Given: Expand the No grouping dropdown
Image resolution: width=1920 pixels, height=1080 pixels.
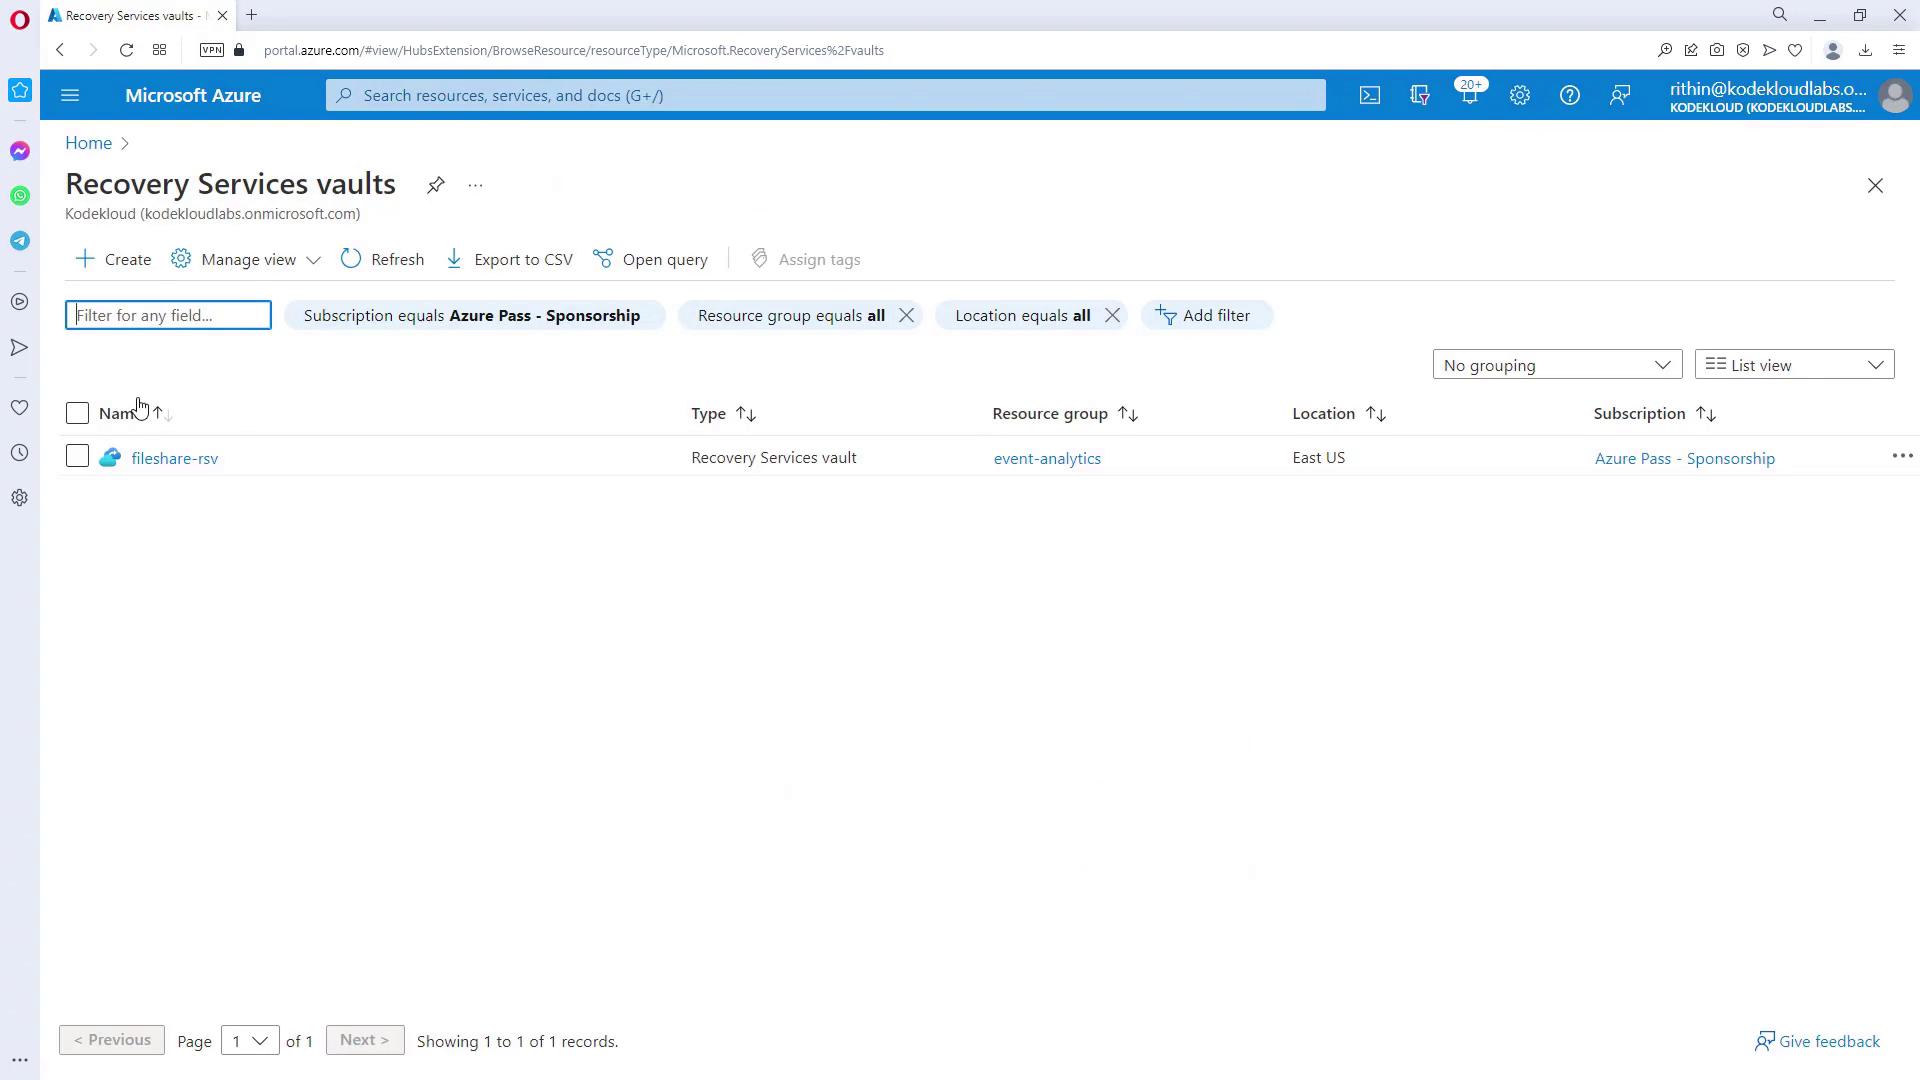Looking at the screenshot, I should point(1556,365).
